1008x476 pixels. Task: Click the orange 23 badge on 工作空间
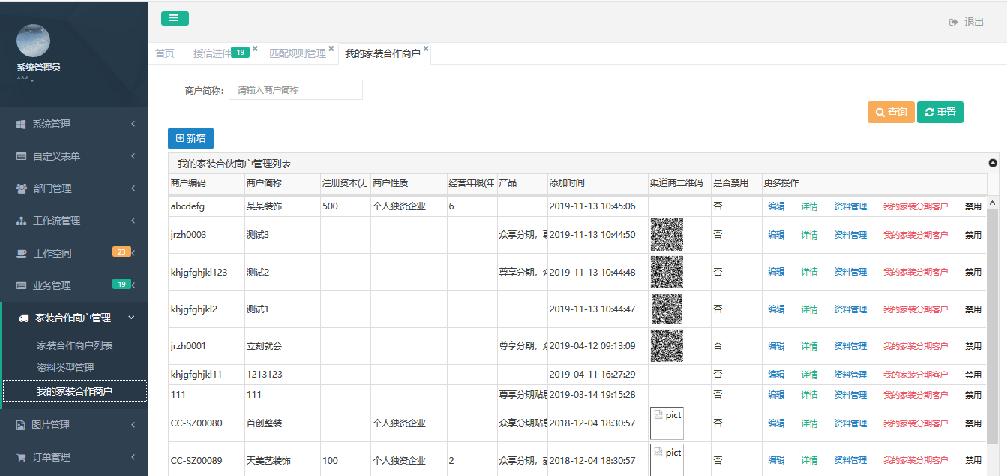coord(121,252)
